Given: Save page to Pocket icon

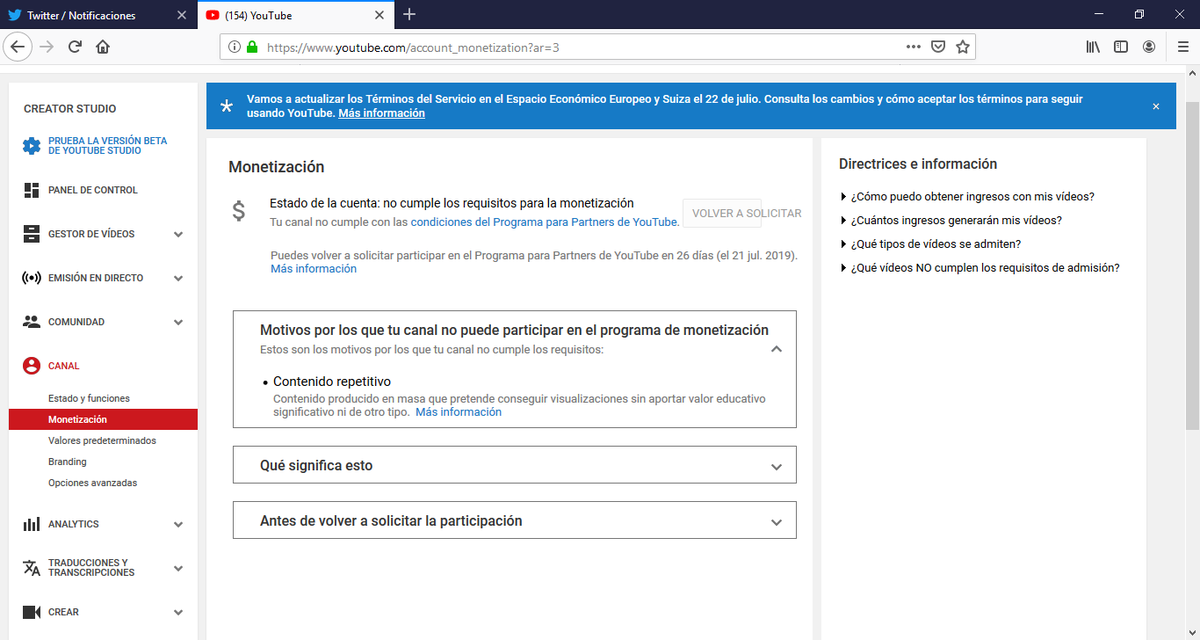Looking at the screenshot, I should (938, 47).
